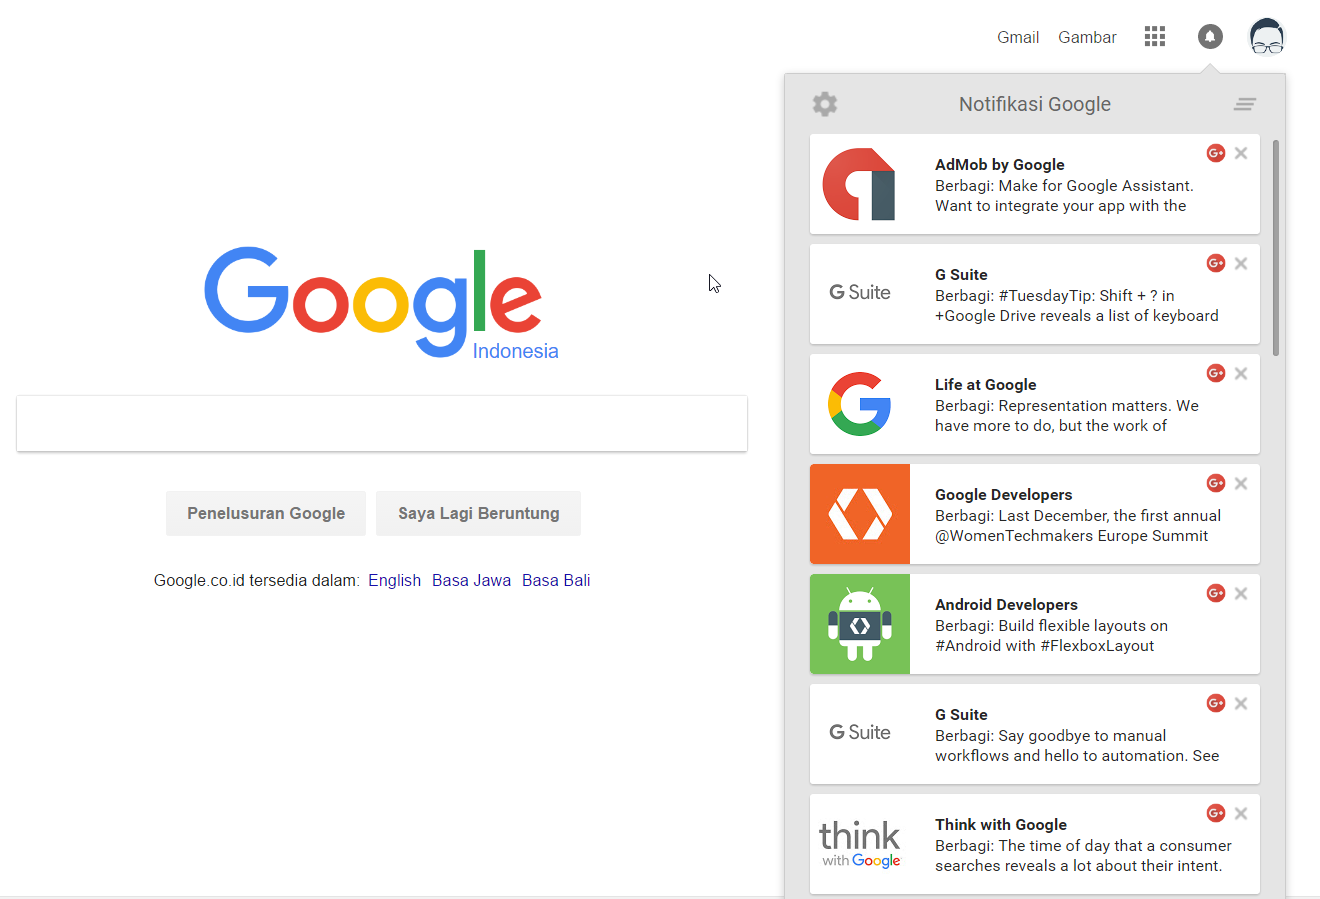
Task: Go to Gambar image search
Action: [1087, 37]
